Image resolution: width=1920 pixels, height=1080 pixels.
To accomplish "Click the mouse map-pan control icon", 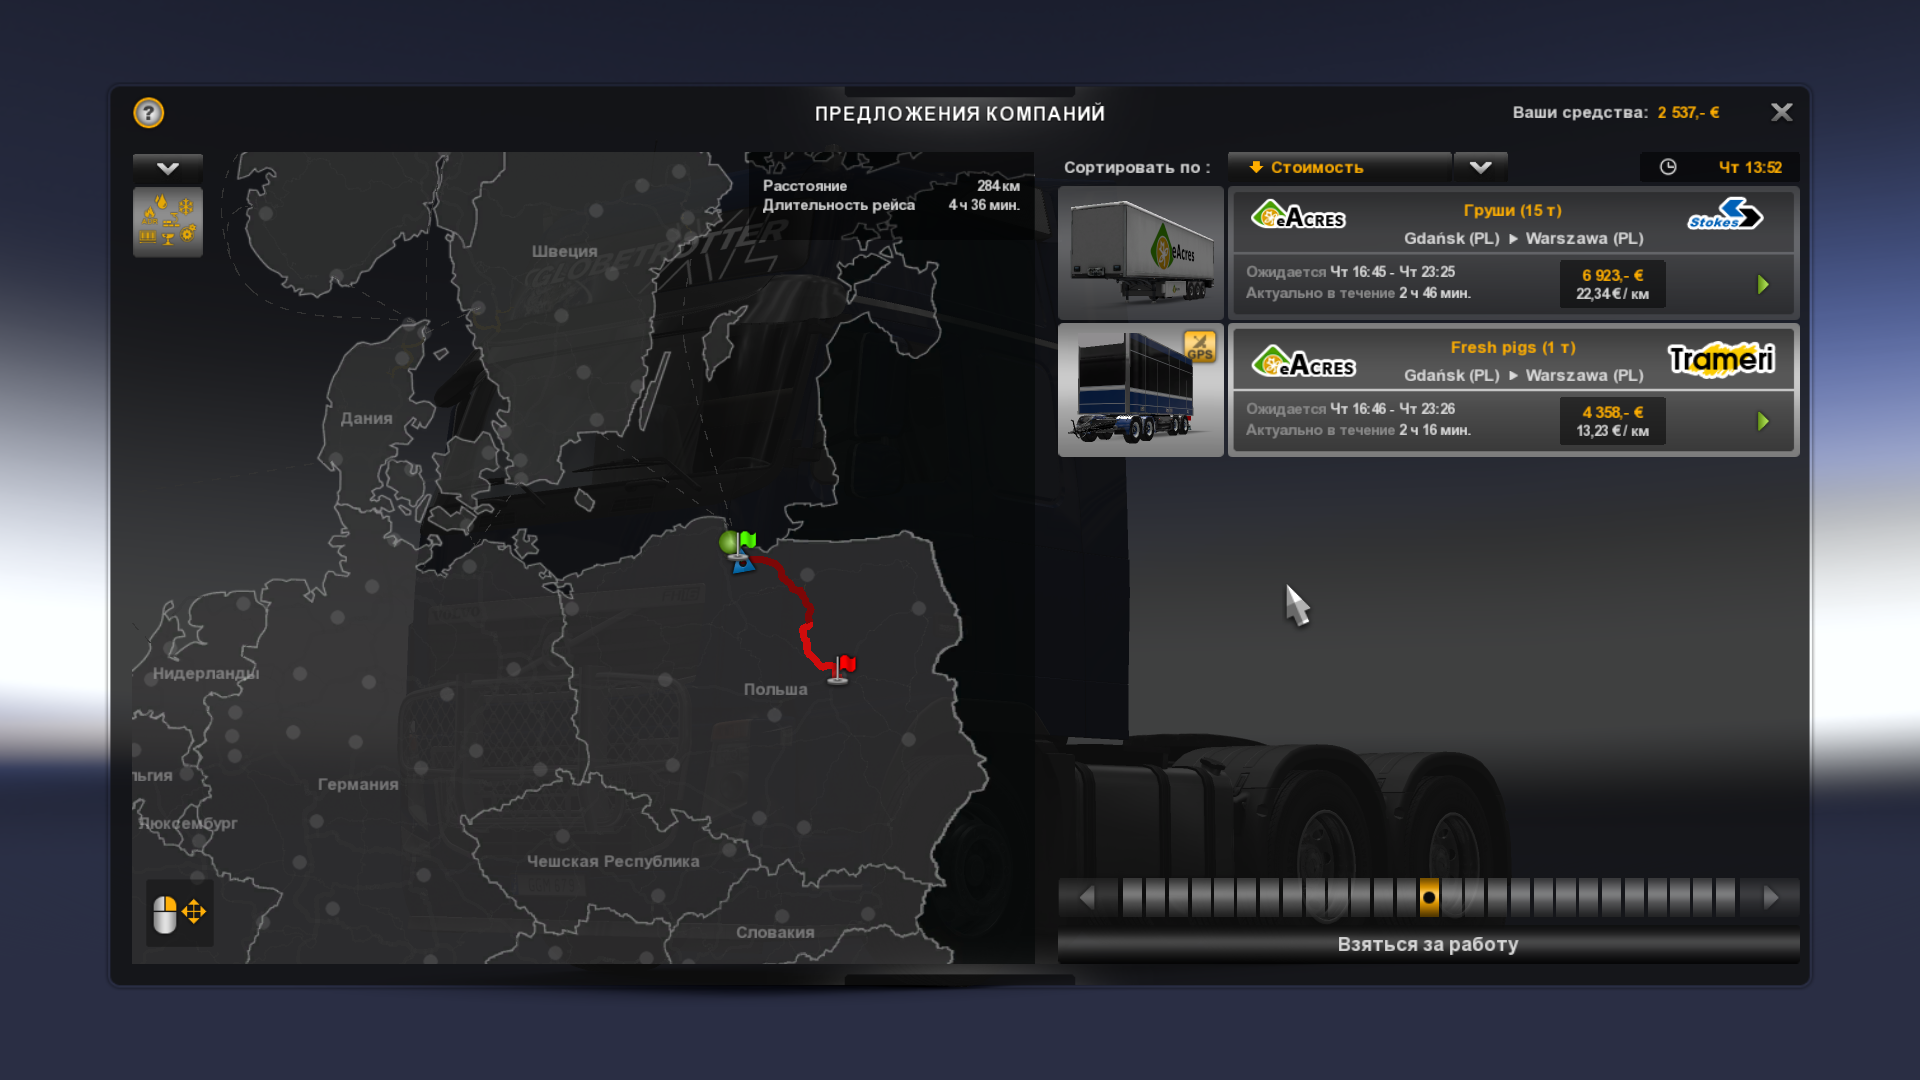I will coord(179,912).
